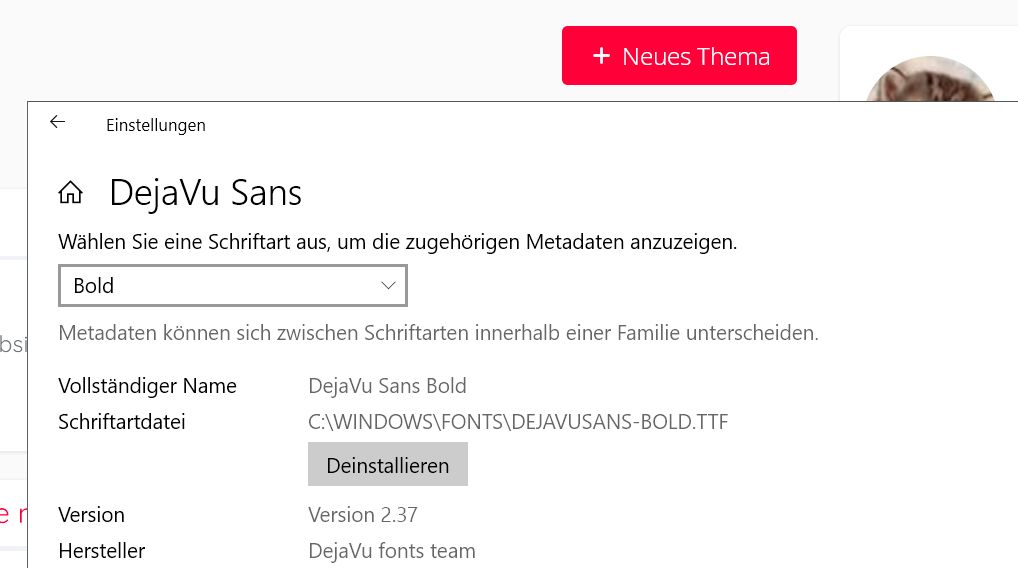Click the Vollständiger Name label
1018x568 pixels.
pos(147,386)
